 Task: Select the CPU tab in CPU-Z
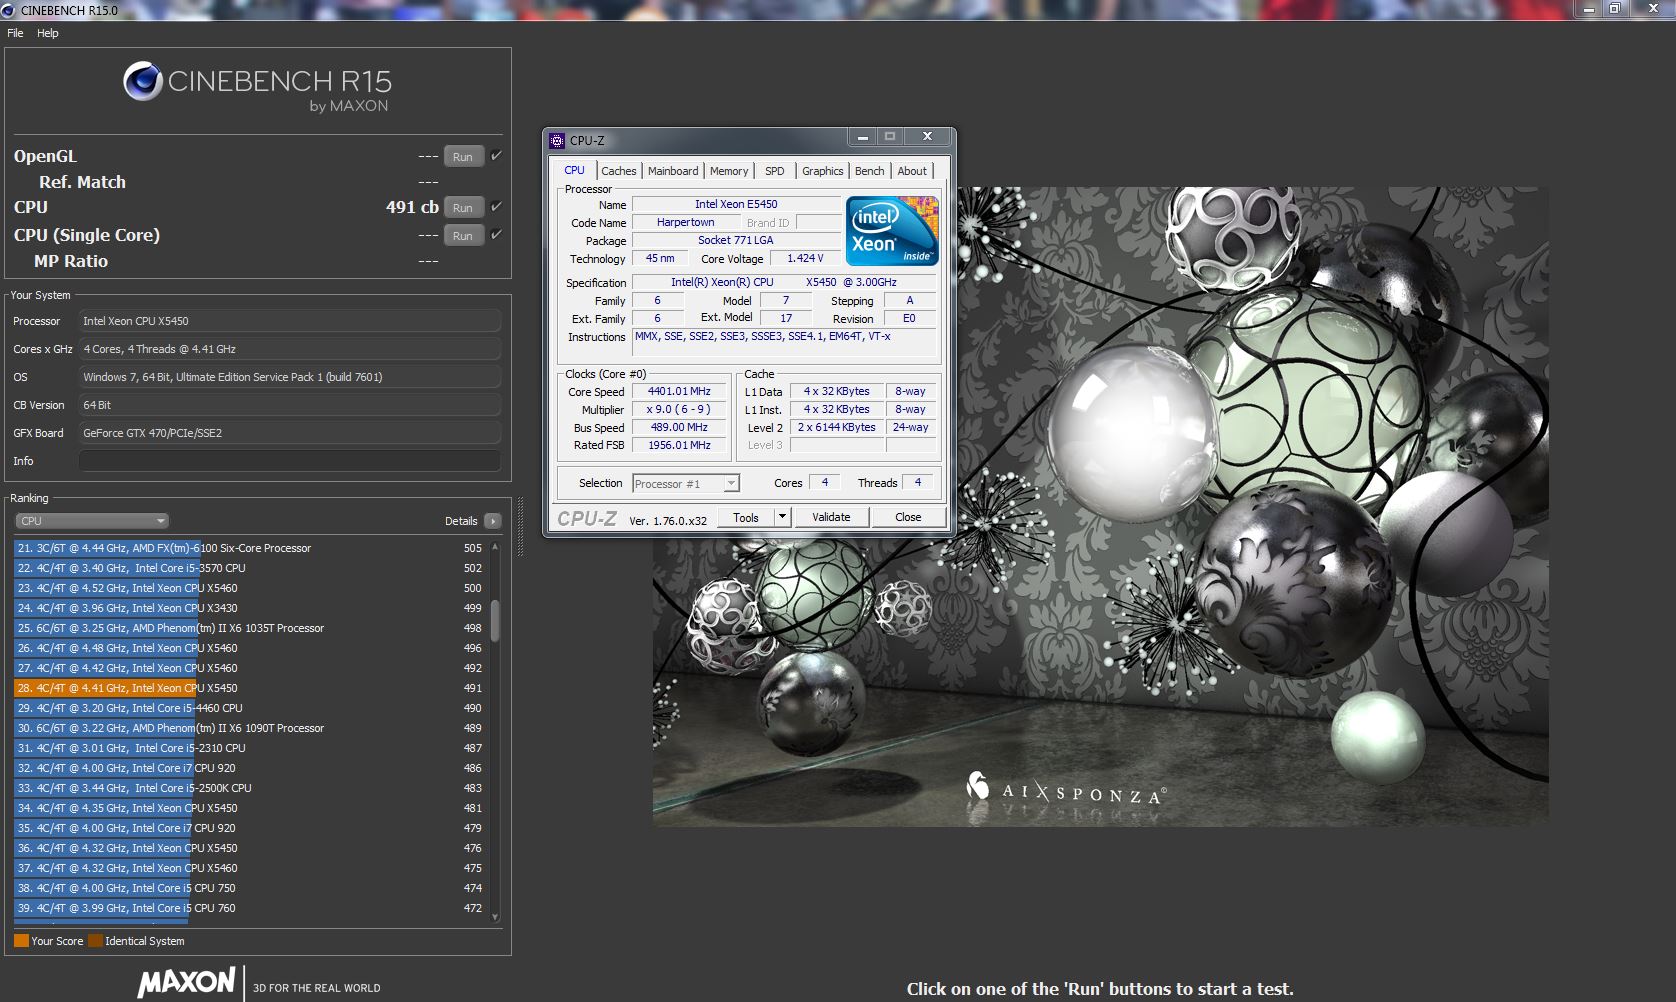tap(575, 170)
